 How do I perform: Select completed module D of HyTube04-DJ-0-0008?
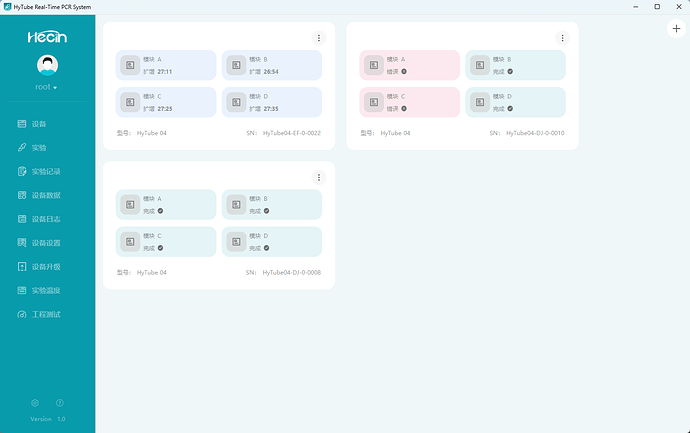pyautogui.click(x=272, y=242)
